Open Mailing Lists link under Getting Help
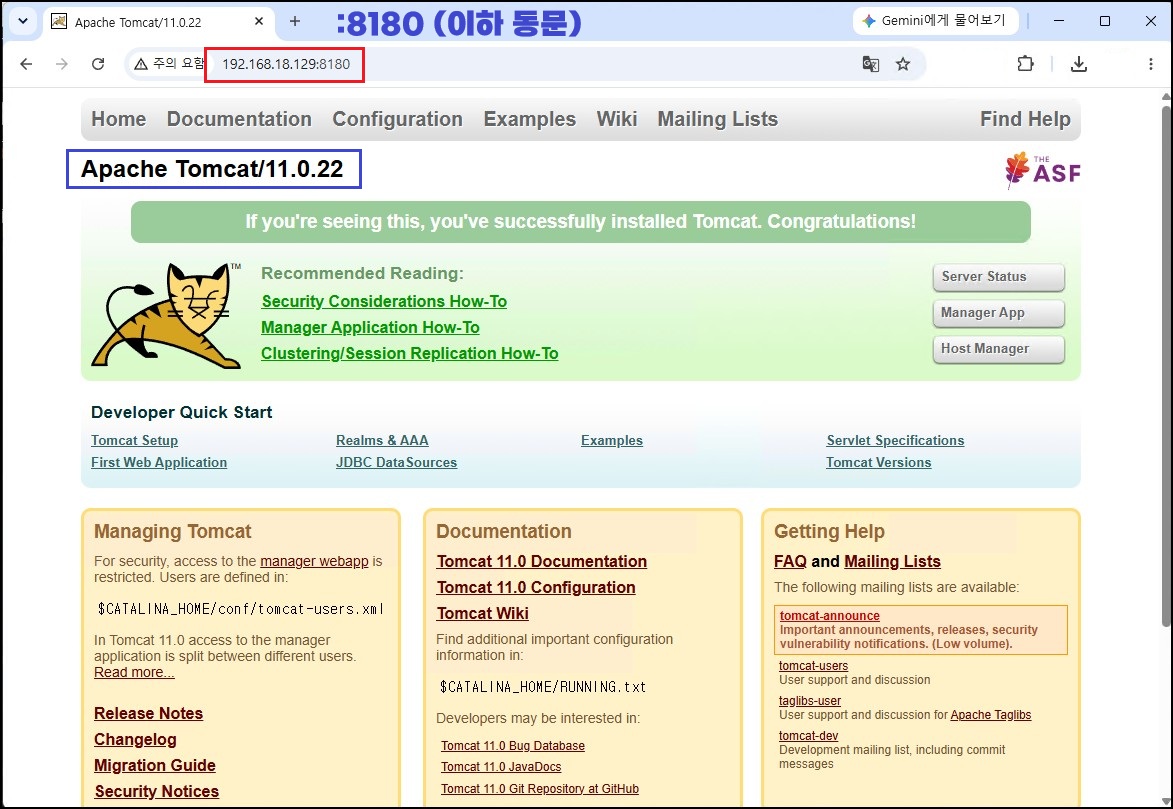1173x809 pixels. click(x=892, y=561)
